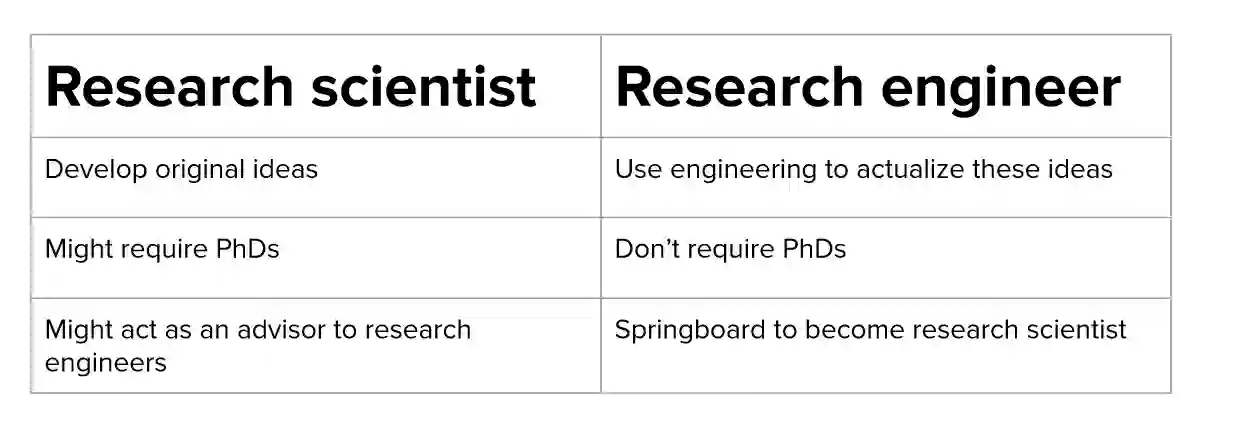
Task: Click the "Don't require PhDs" cell
Action: click(730, 249)
